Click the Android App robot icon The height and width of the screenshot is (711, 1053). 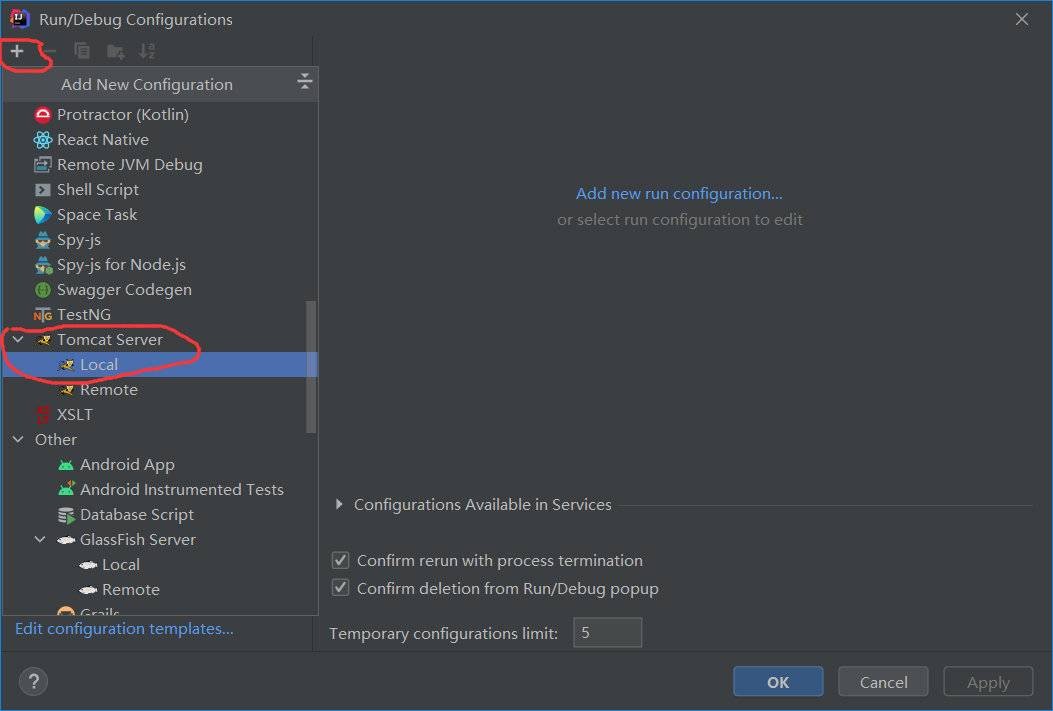(66, 465)
